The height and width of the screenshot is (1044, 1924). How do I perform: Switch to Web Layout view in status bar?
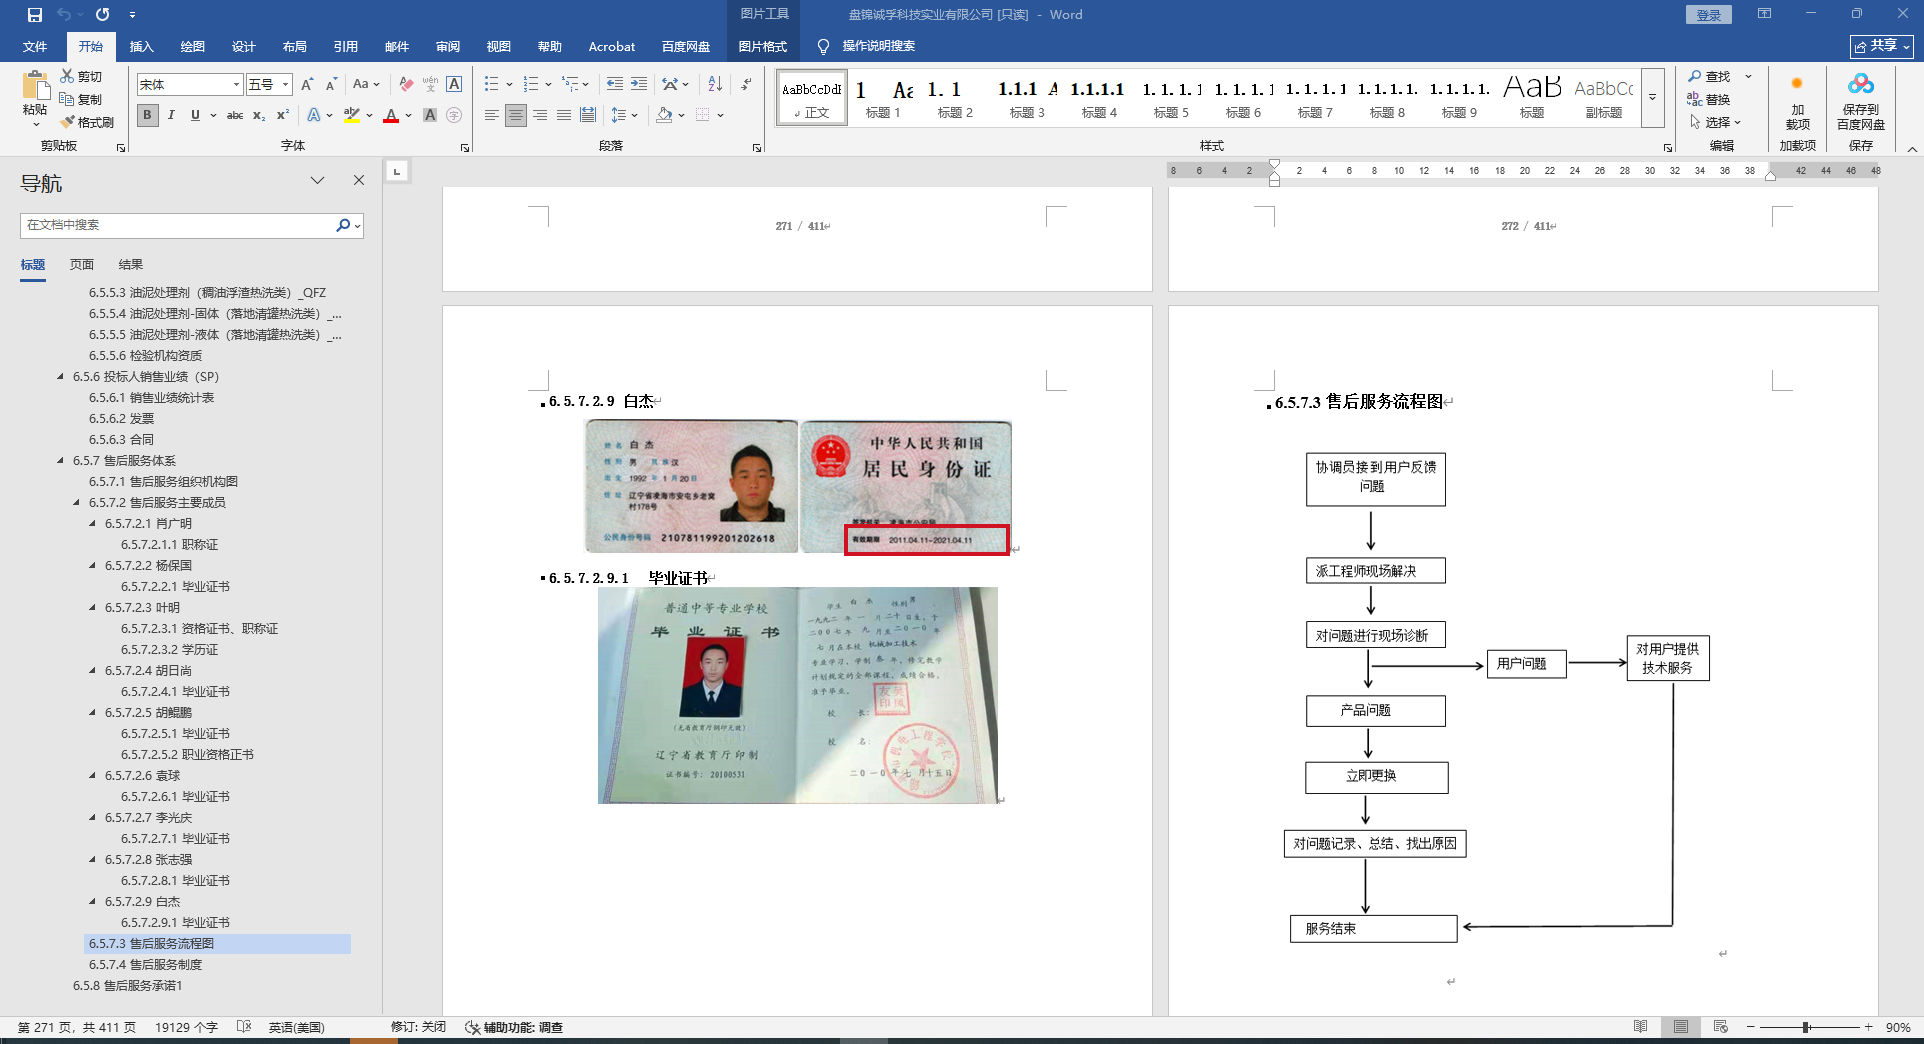(1720, 1027)
